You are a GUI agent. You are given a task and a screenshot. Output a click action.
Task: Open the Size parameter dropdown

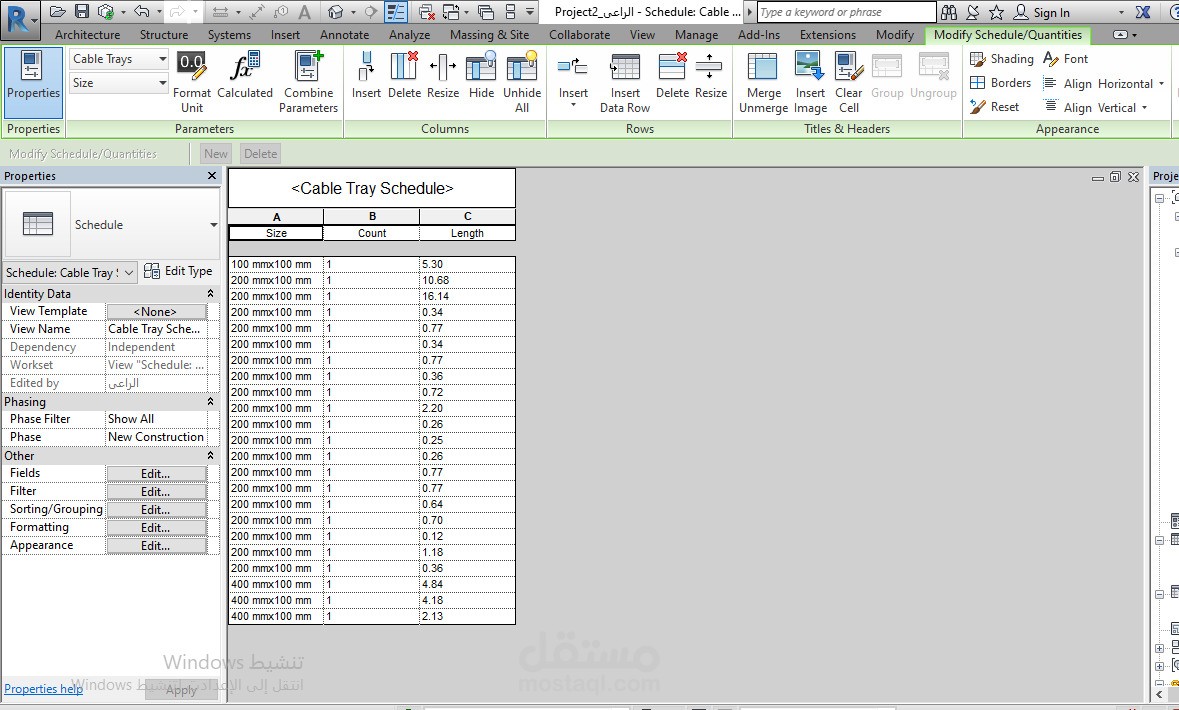tap(119, 83)
